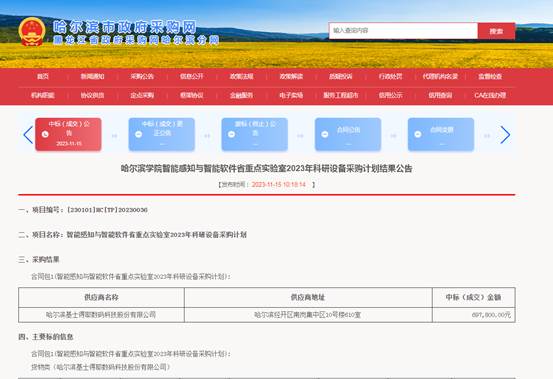Select the 废标（终止）公告 stage card
Viewport: 553px width, 379px height.
click(255, 134)
